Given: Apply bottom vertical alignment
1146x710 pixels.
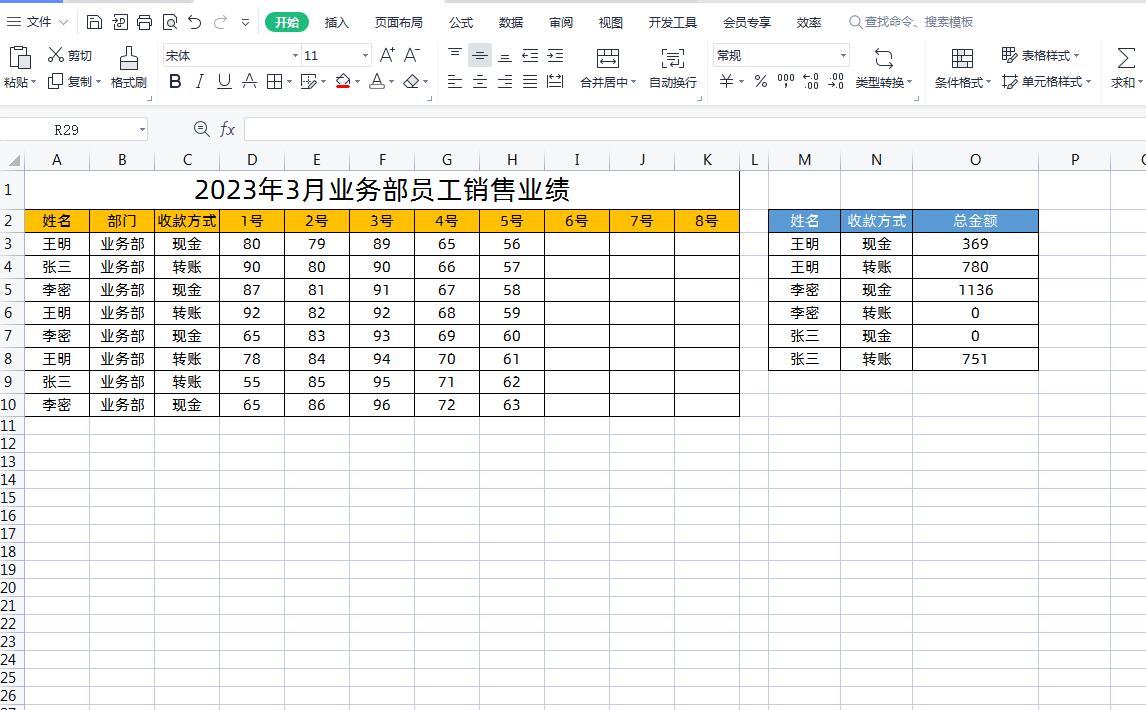Looking at the screenshot, I should pos(504,55).
